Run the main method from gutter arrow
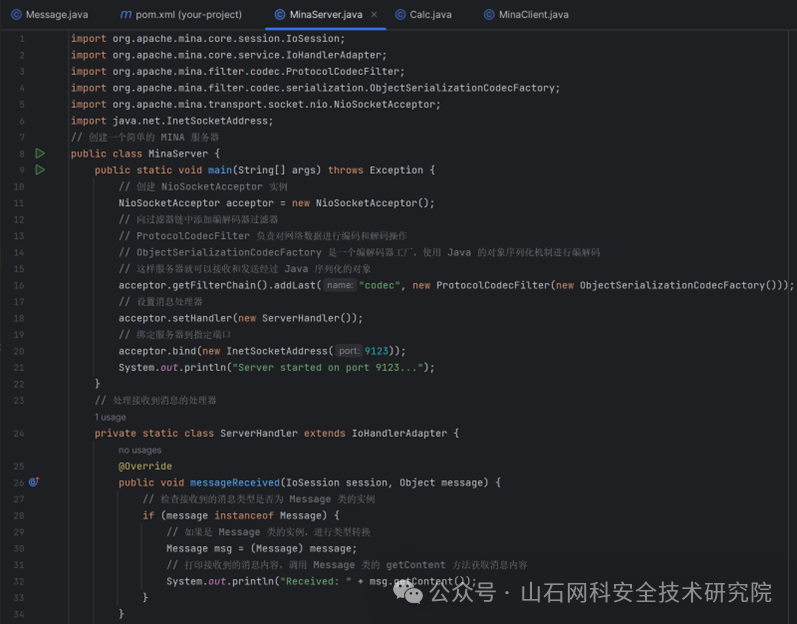This screenshot has width=797, height=624. (x=40, y=170)
